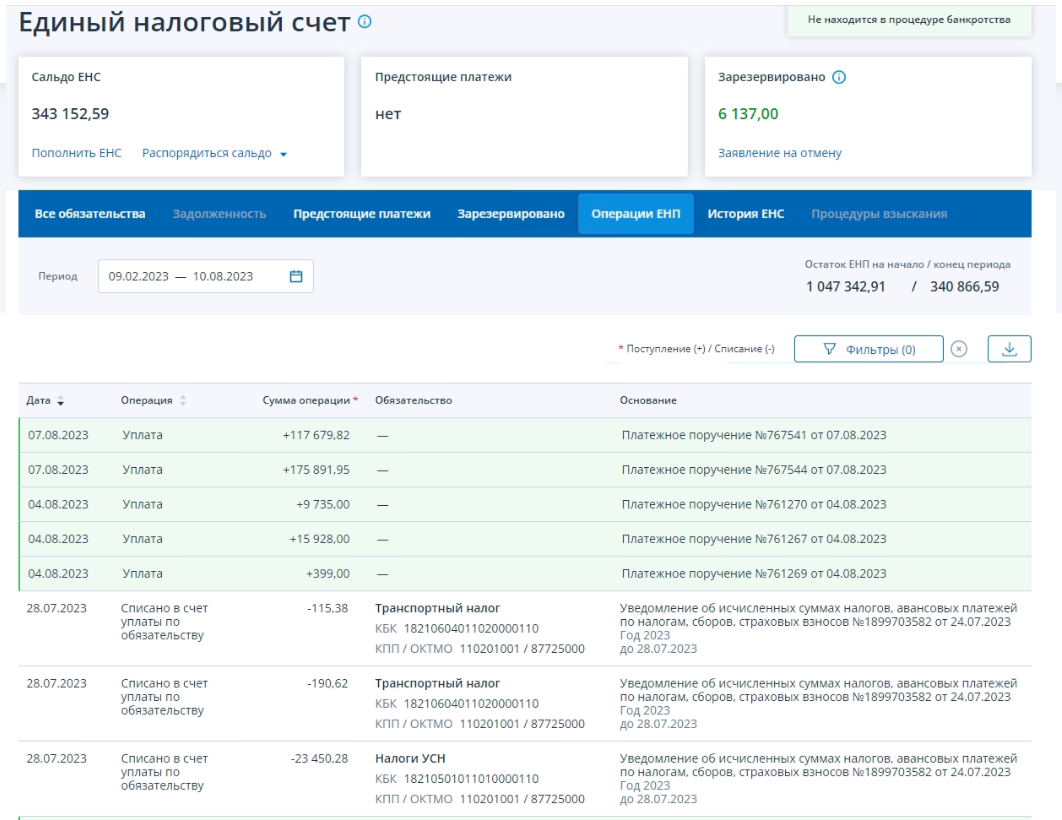Screen dimensions: 1062x820
Task: Select the Операции ЕНП tab
Action: [635, 214]
